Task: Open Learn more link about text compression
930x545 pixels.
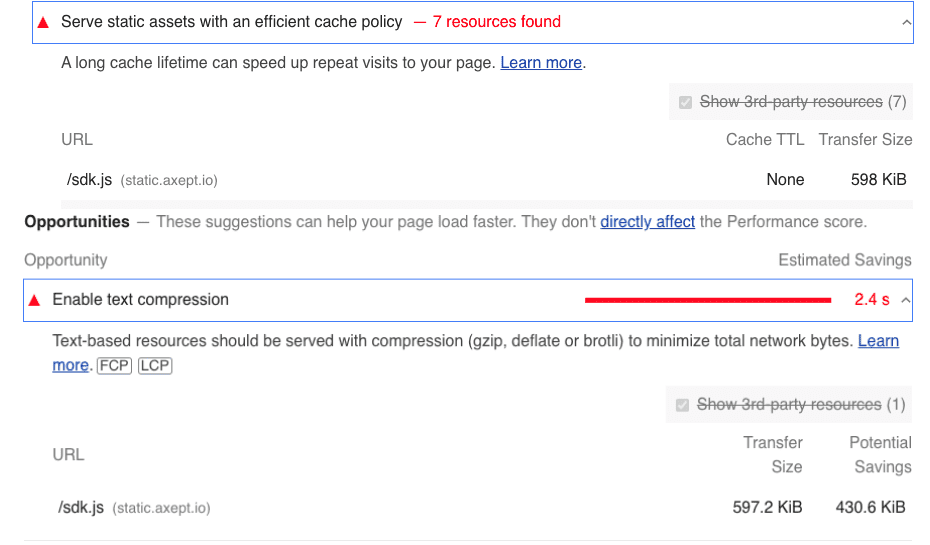Action: pyautogui.click(x=878, y=341)
